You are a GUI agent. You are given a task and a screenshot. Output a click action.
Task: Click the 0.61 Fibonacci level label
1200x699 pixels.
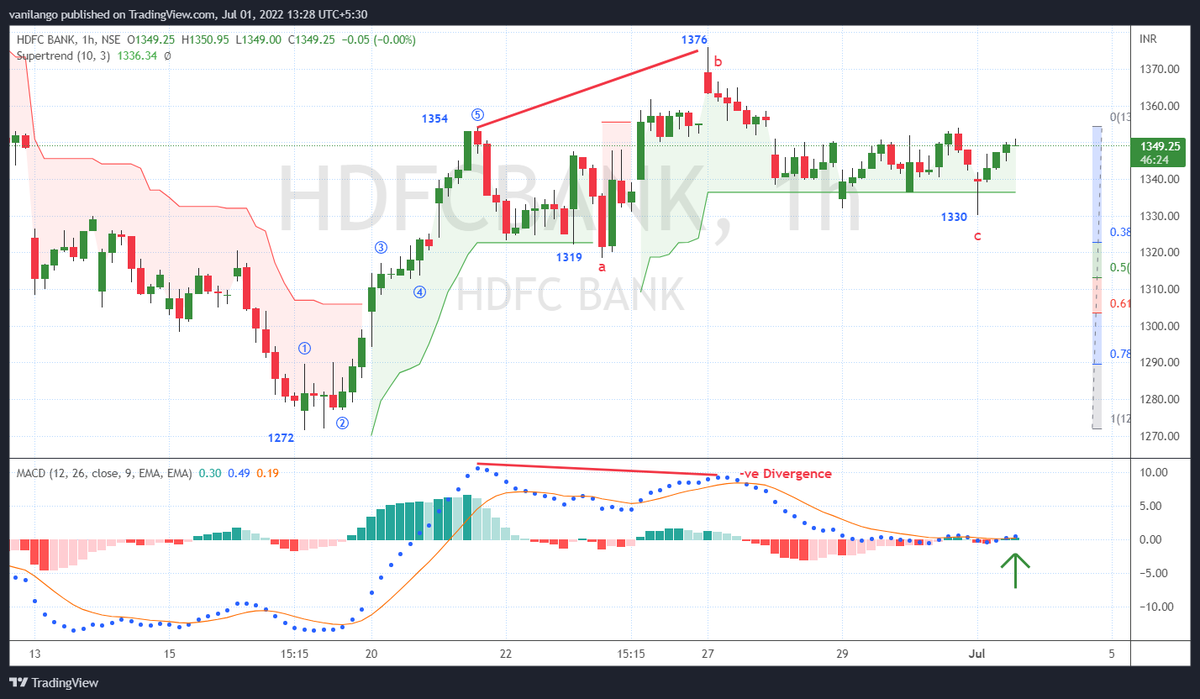(1121, 304)
